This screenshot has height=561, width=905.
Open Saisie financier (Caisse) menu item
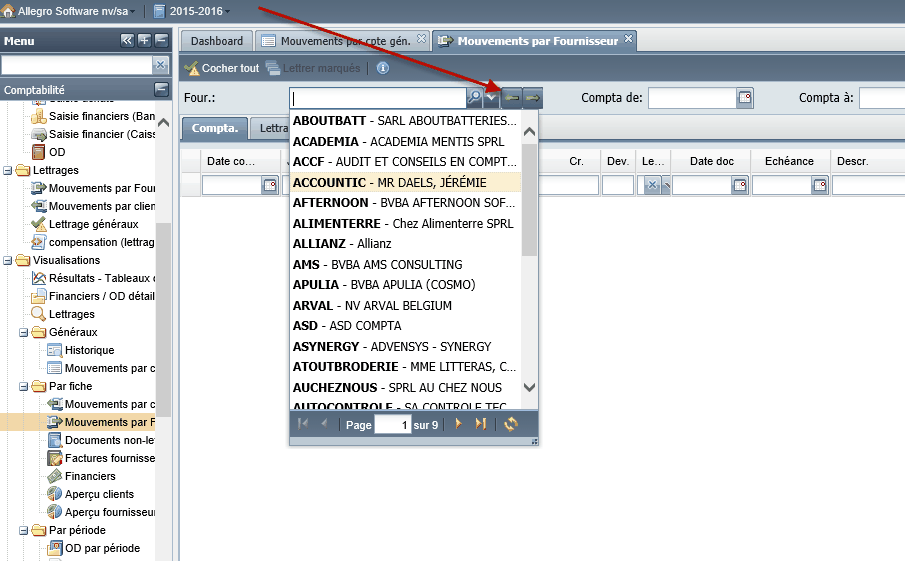click(93, 134)
